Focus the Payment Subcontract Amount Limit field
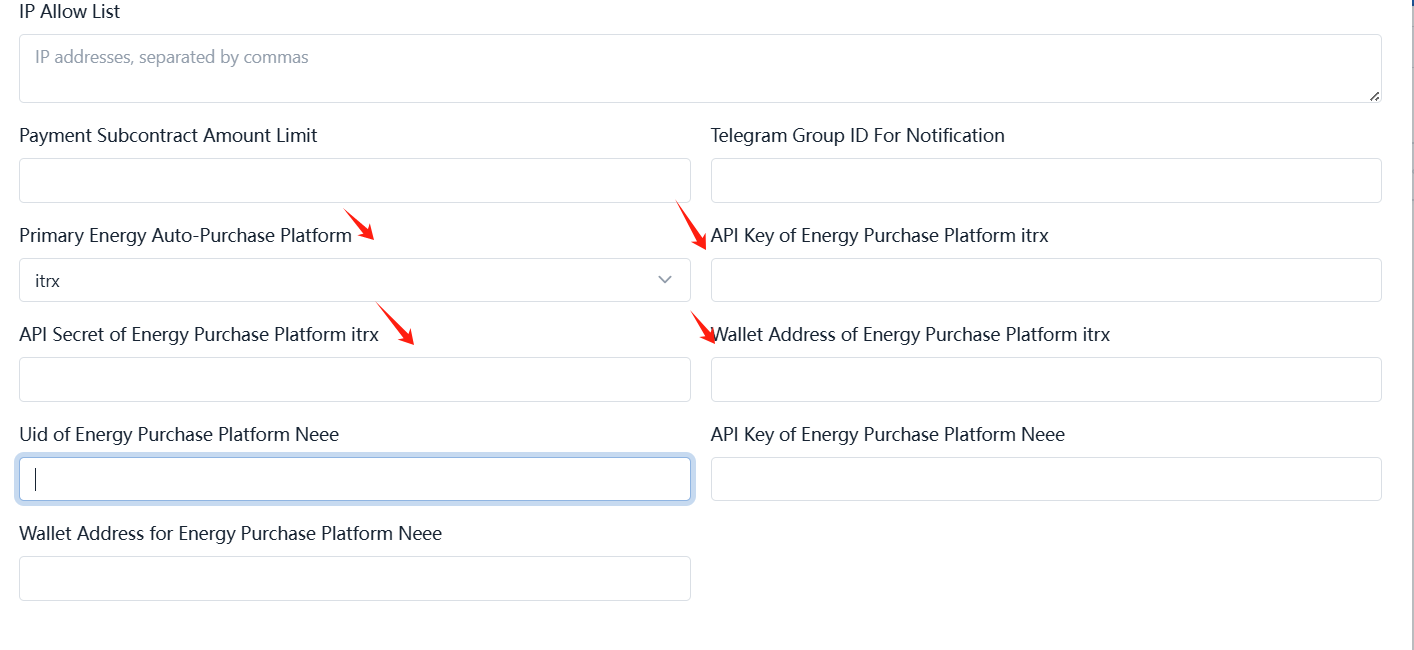The height and width of the screenshot is (650, 1414). point(355,180)
